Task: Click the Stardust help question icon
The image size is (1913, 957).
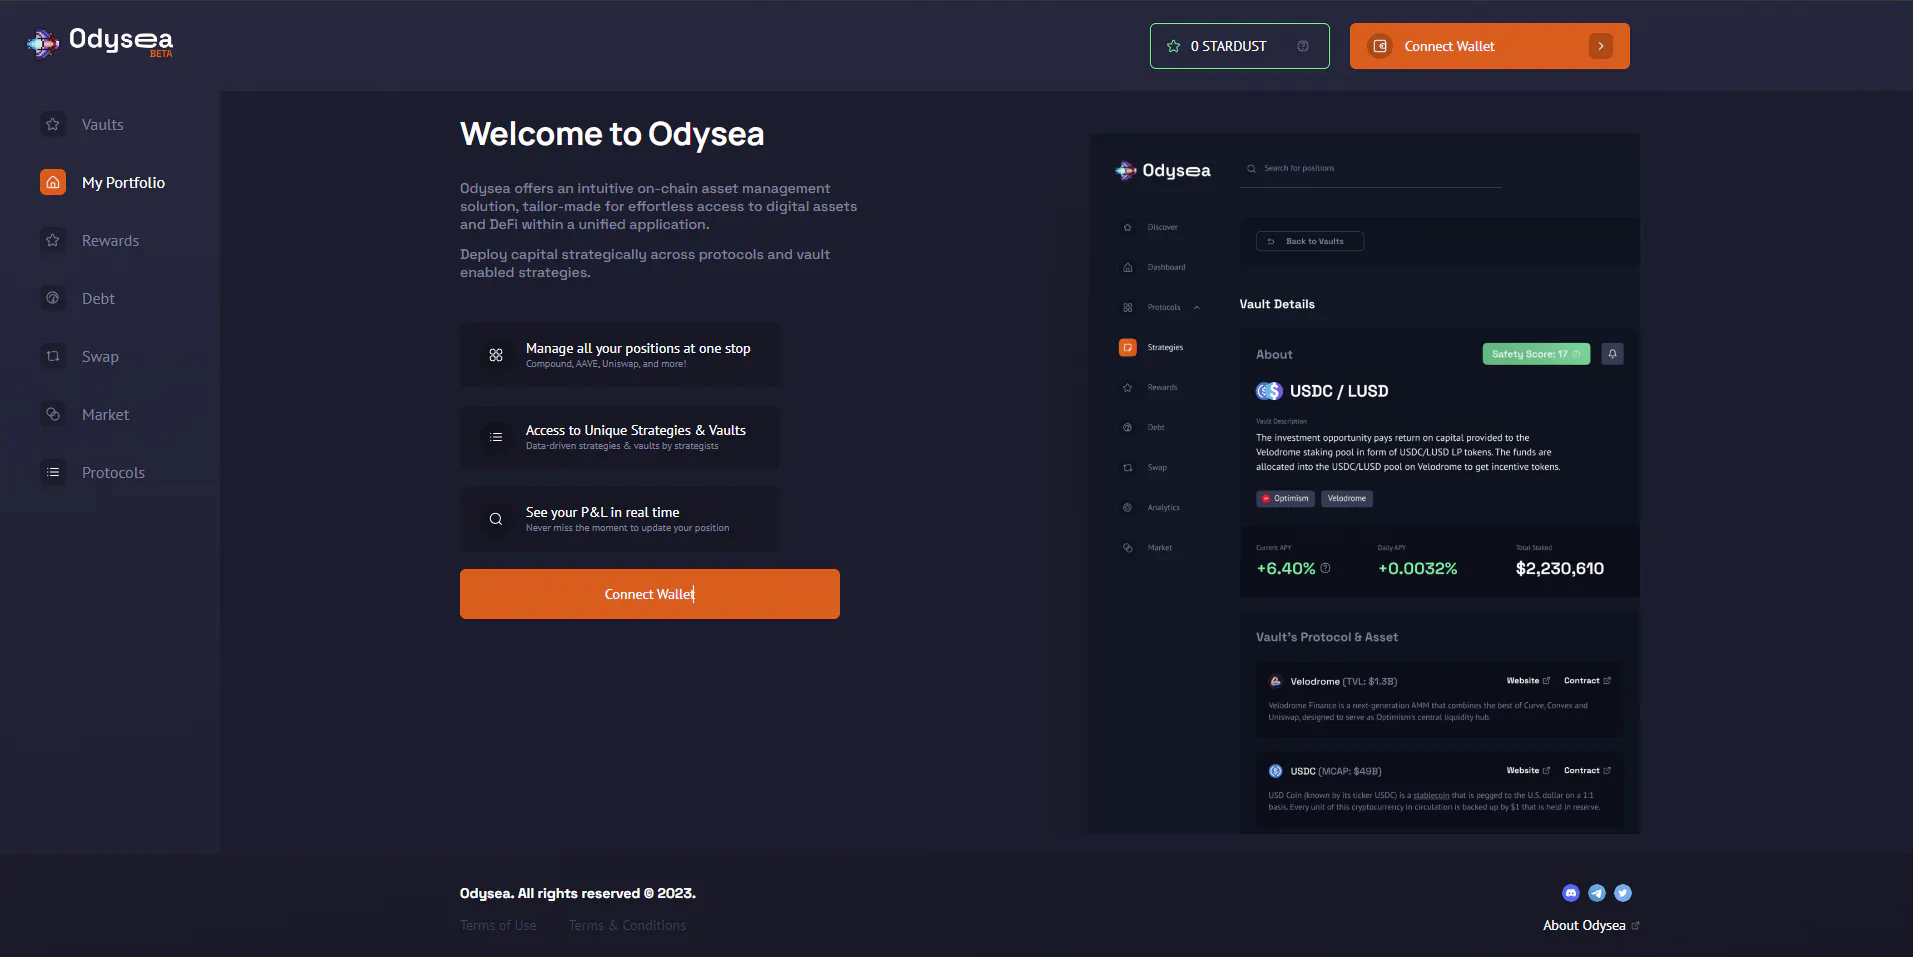Action: pos(1303,46)
